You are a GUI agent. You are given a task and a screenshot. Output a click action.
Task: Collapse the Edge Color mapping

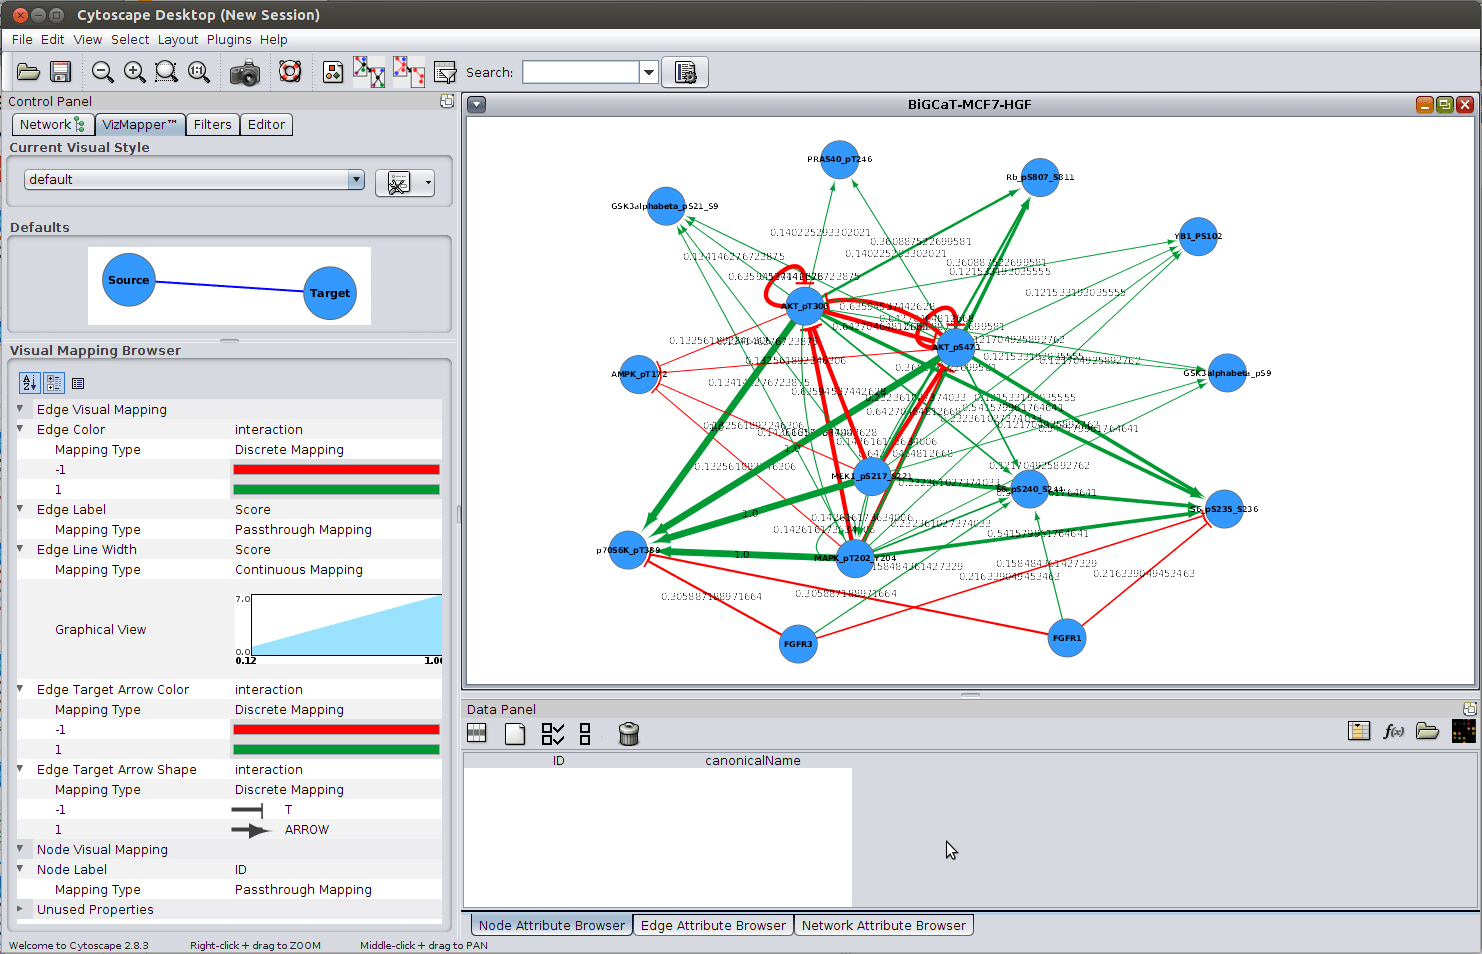click(x=20, y=429)
